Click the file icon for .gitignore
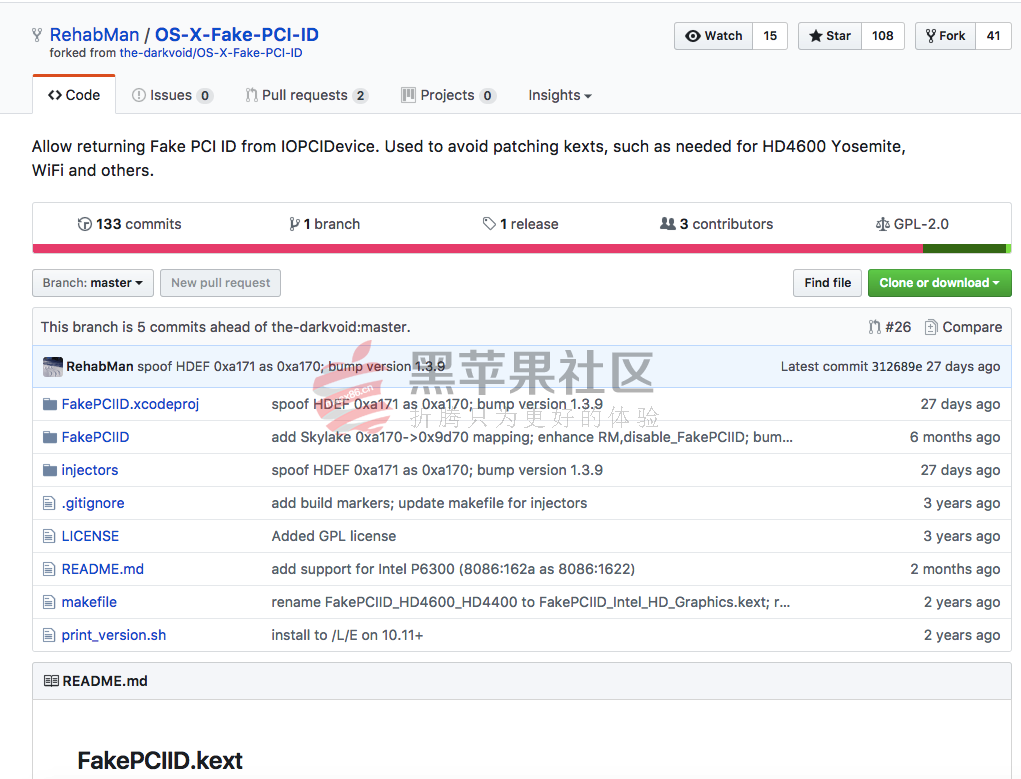This screenshot has height=779, width=1021. tap(49, 503)
